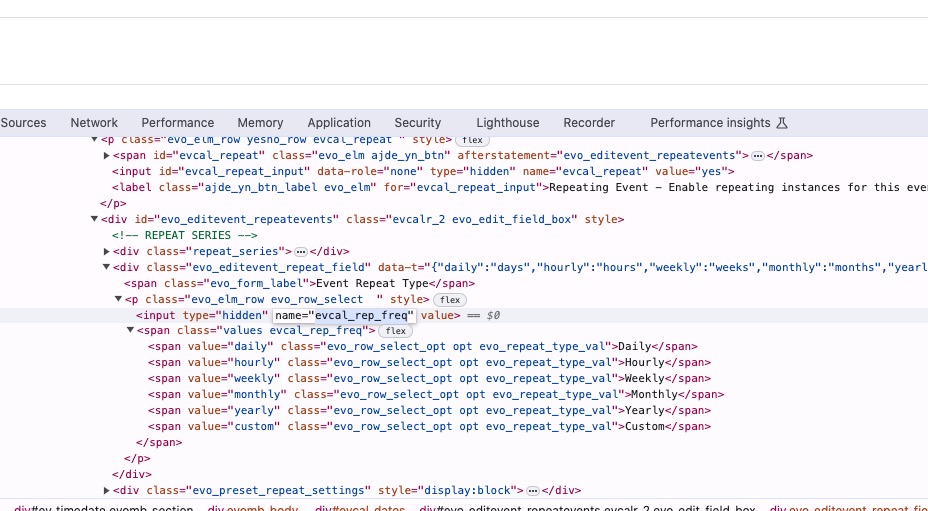Viewport: 928px width, 511px height.
Task: Click the ellipsis in evo_preset_repeat_settings div
Action: point(533,491)
